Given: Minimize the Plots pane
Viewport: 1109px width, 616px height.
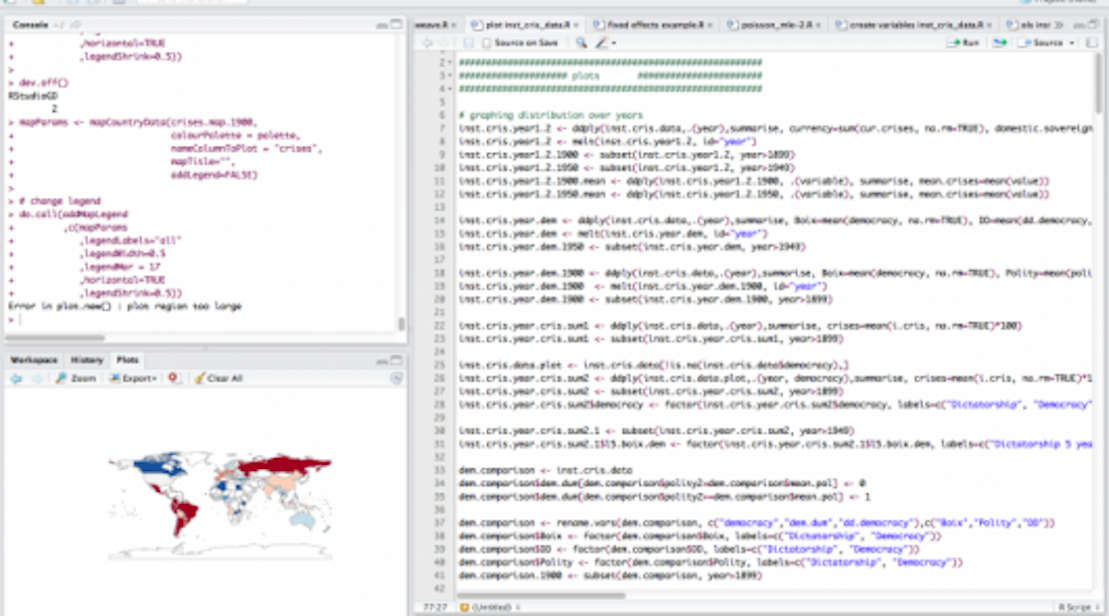Looking at the screenshot, I should [x=382, y=360].
